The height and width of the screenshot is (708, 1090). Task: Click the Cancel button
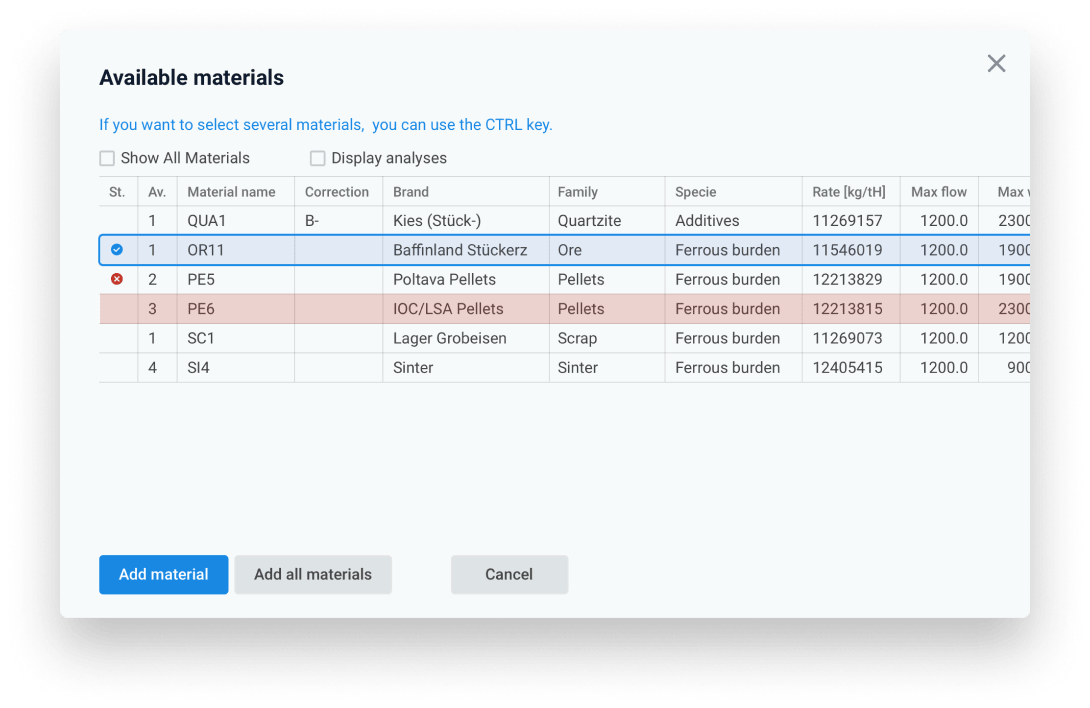(509, 574)
